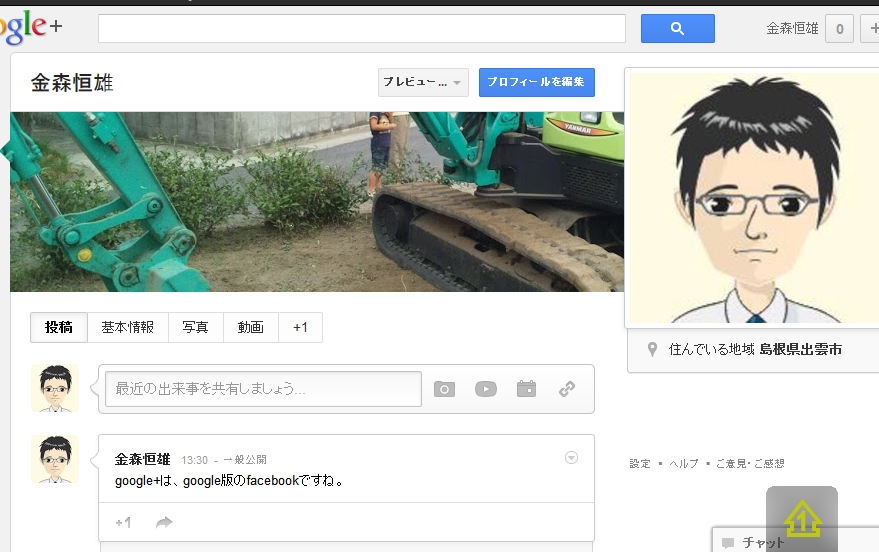The image size is (879, 552).
Task: Insert a link using the chain icon
Action: [567, 389]
